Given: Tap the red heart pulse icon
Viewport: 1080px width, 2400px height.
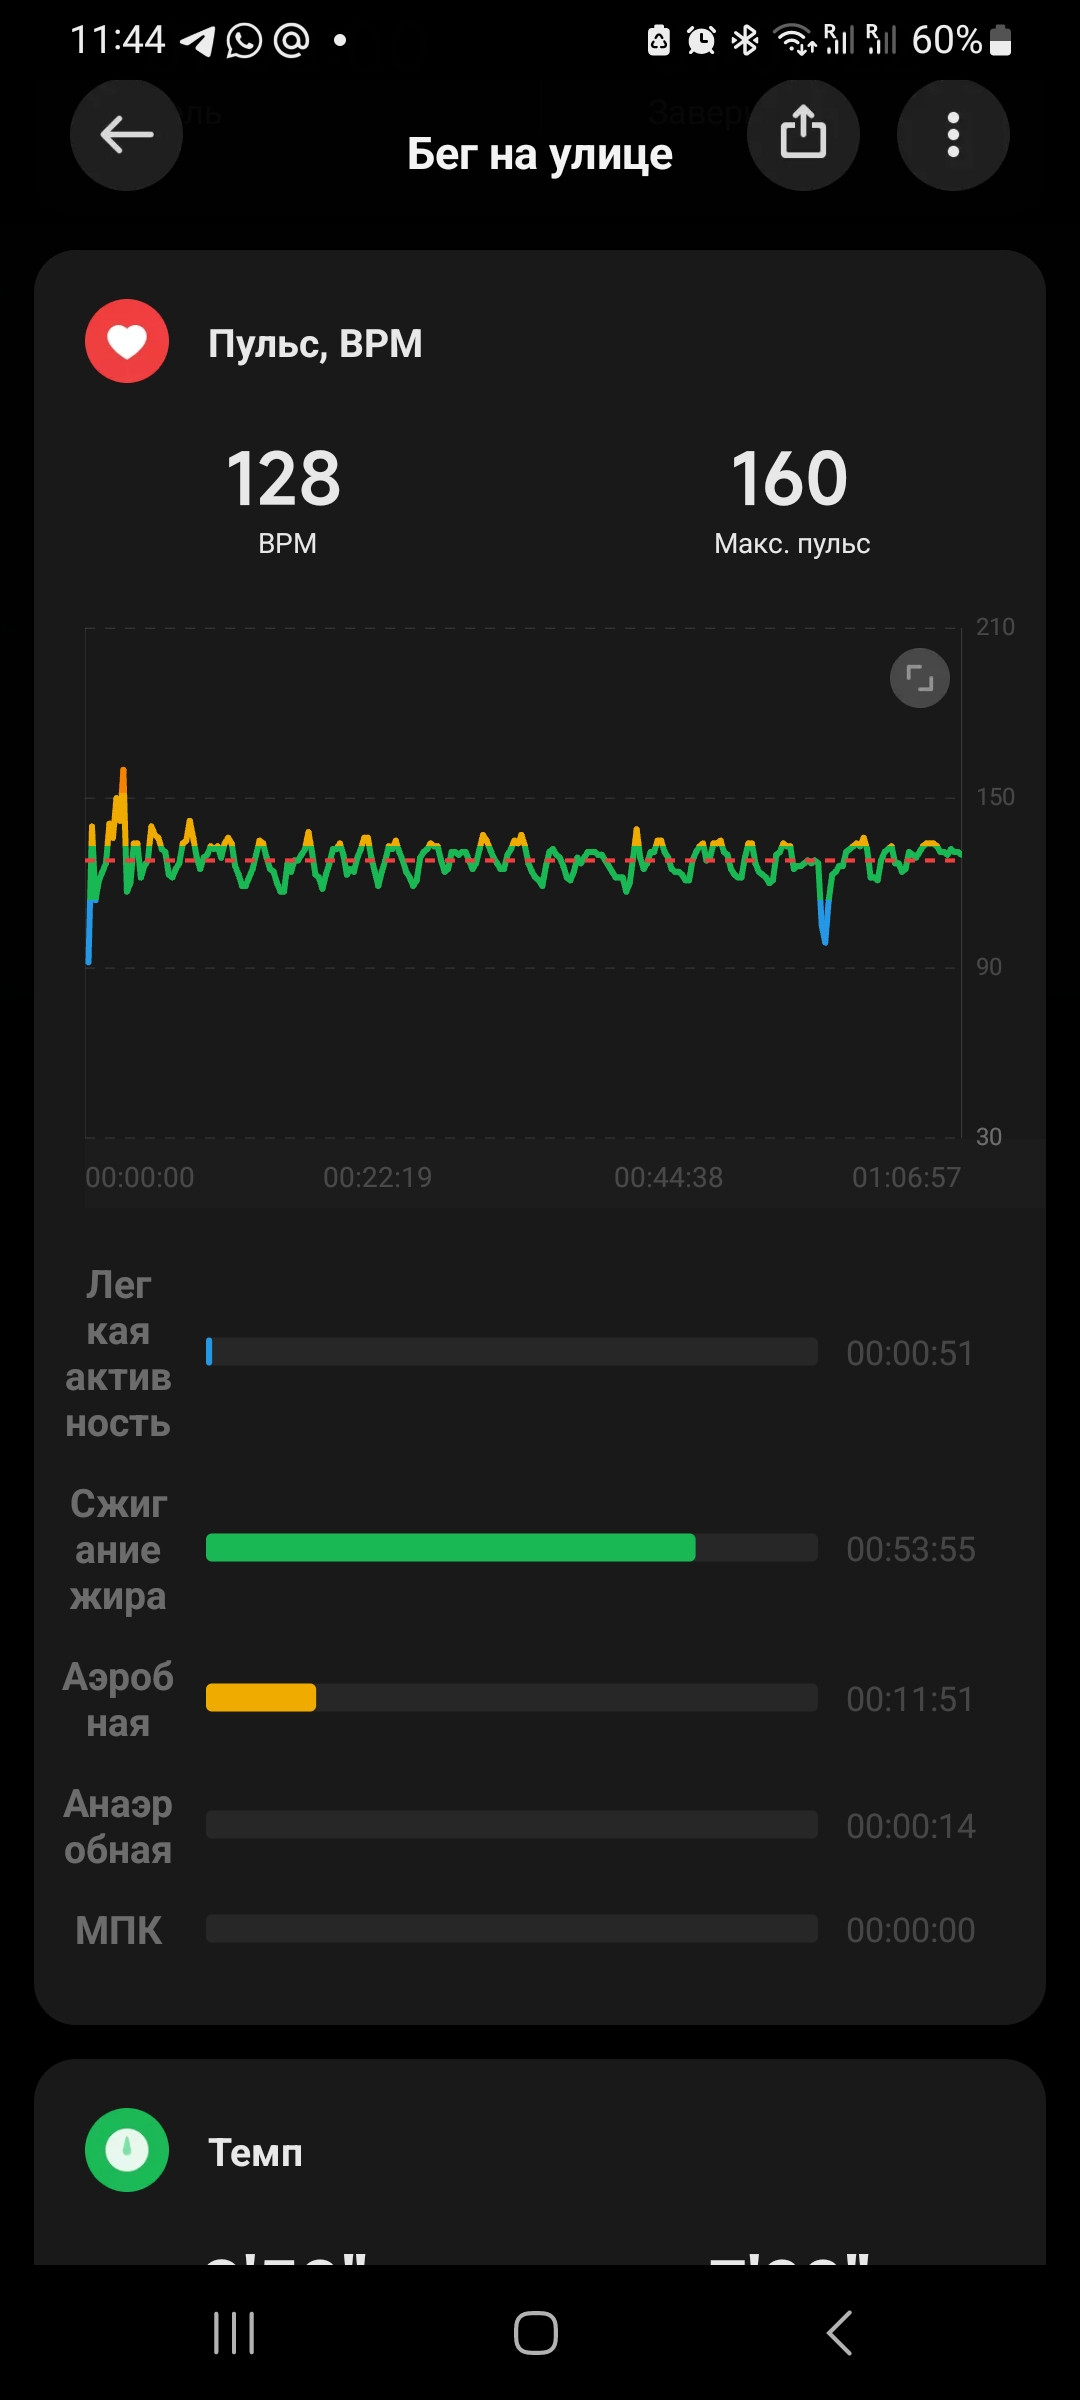Looking at the screenshot, I should tap(127, 341).
